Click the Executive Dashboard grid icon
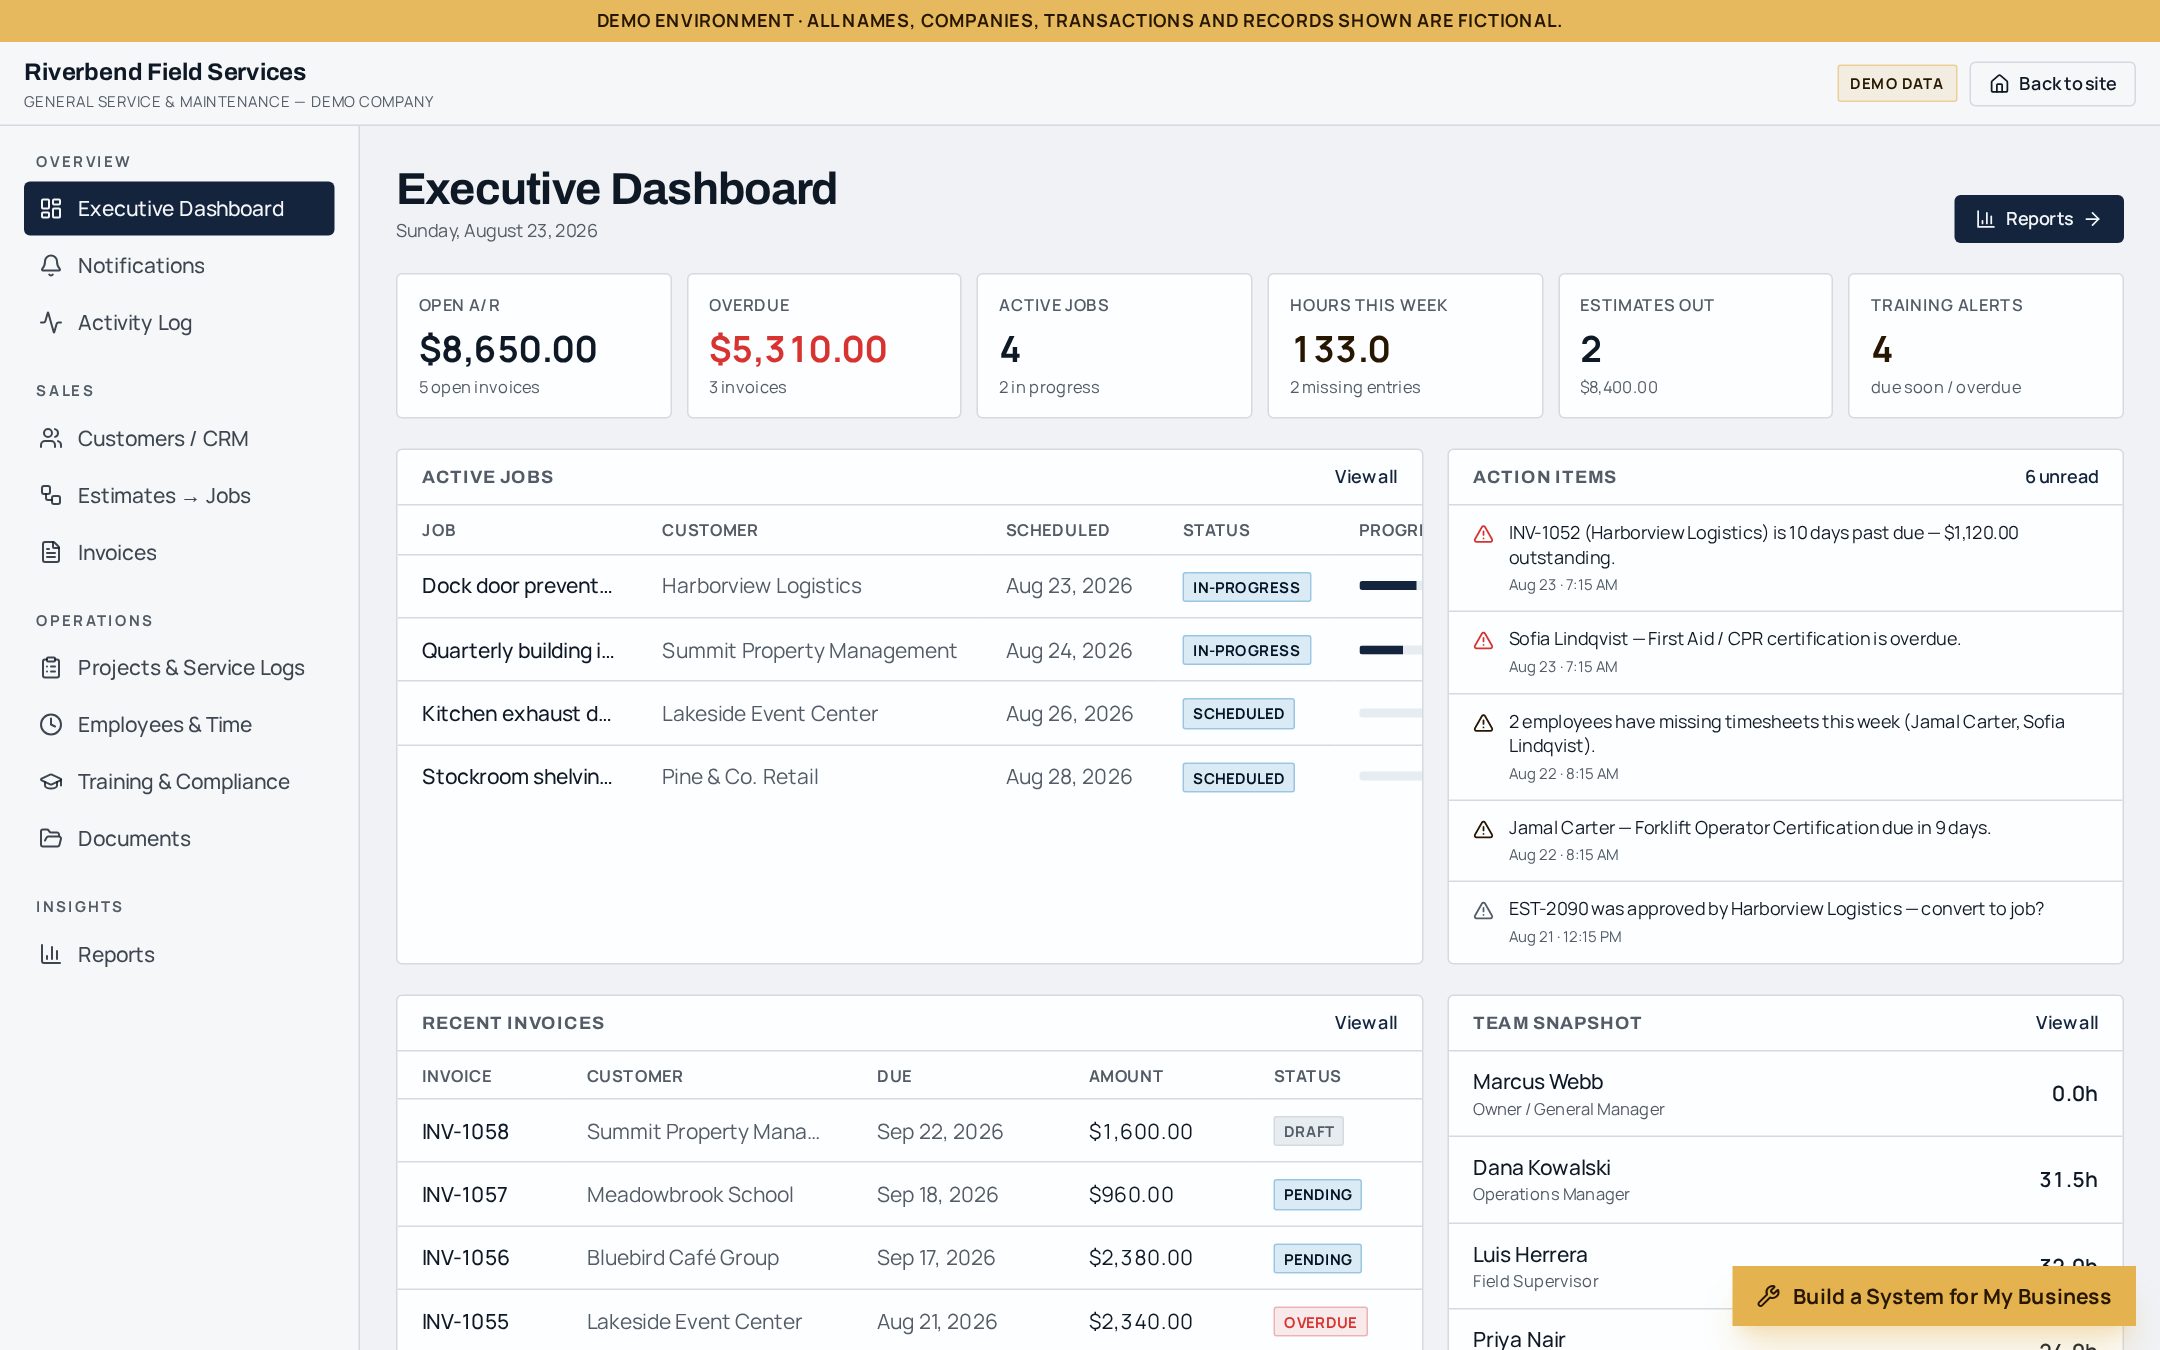The width and height of the screenshot is (2160, 1350). (x=51, y=208)
